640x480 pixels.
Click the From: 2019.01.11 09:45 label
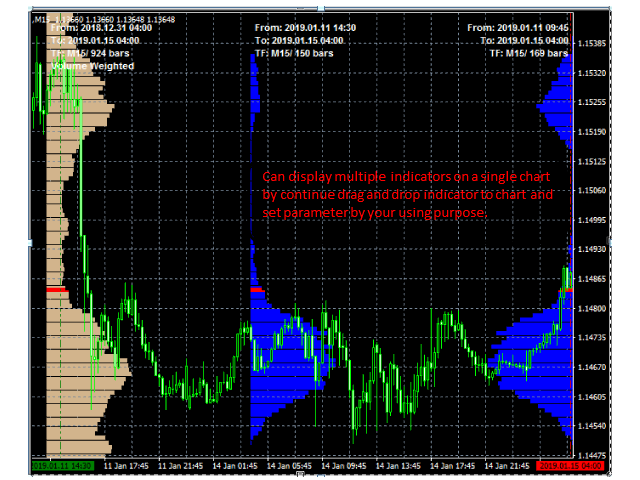click(518, 28)
